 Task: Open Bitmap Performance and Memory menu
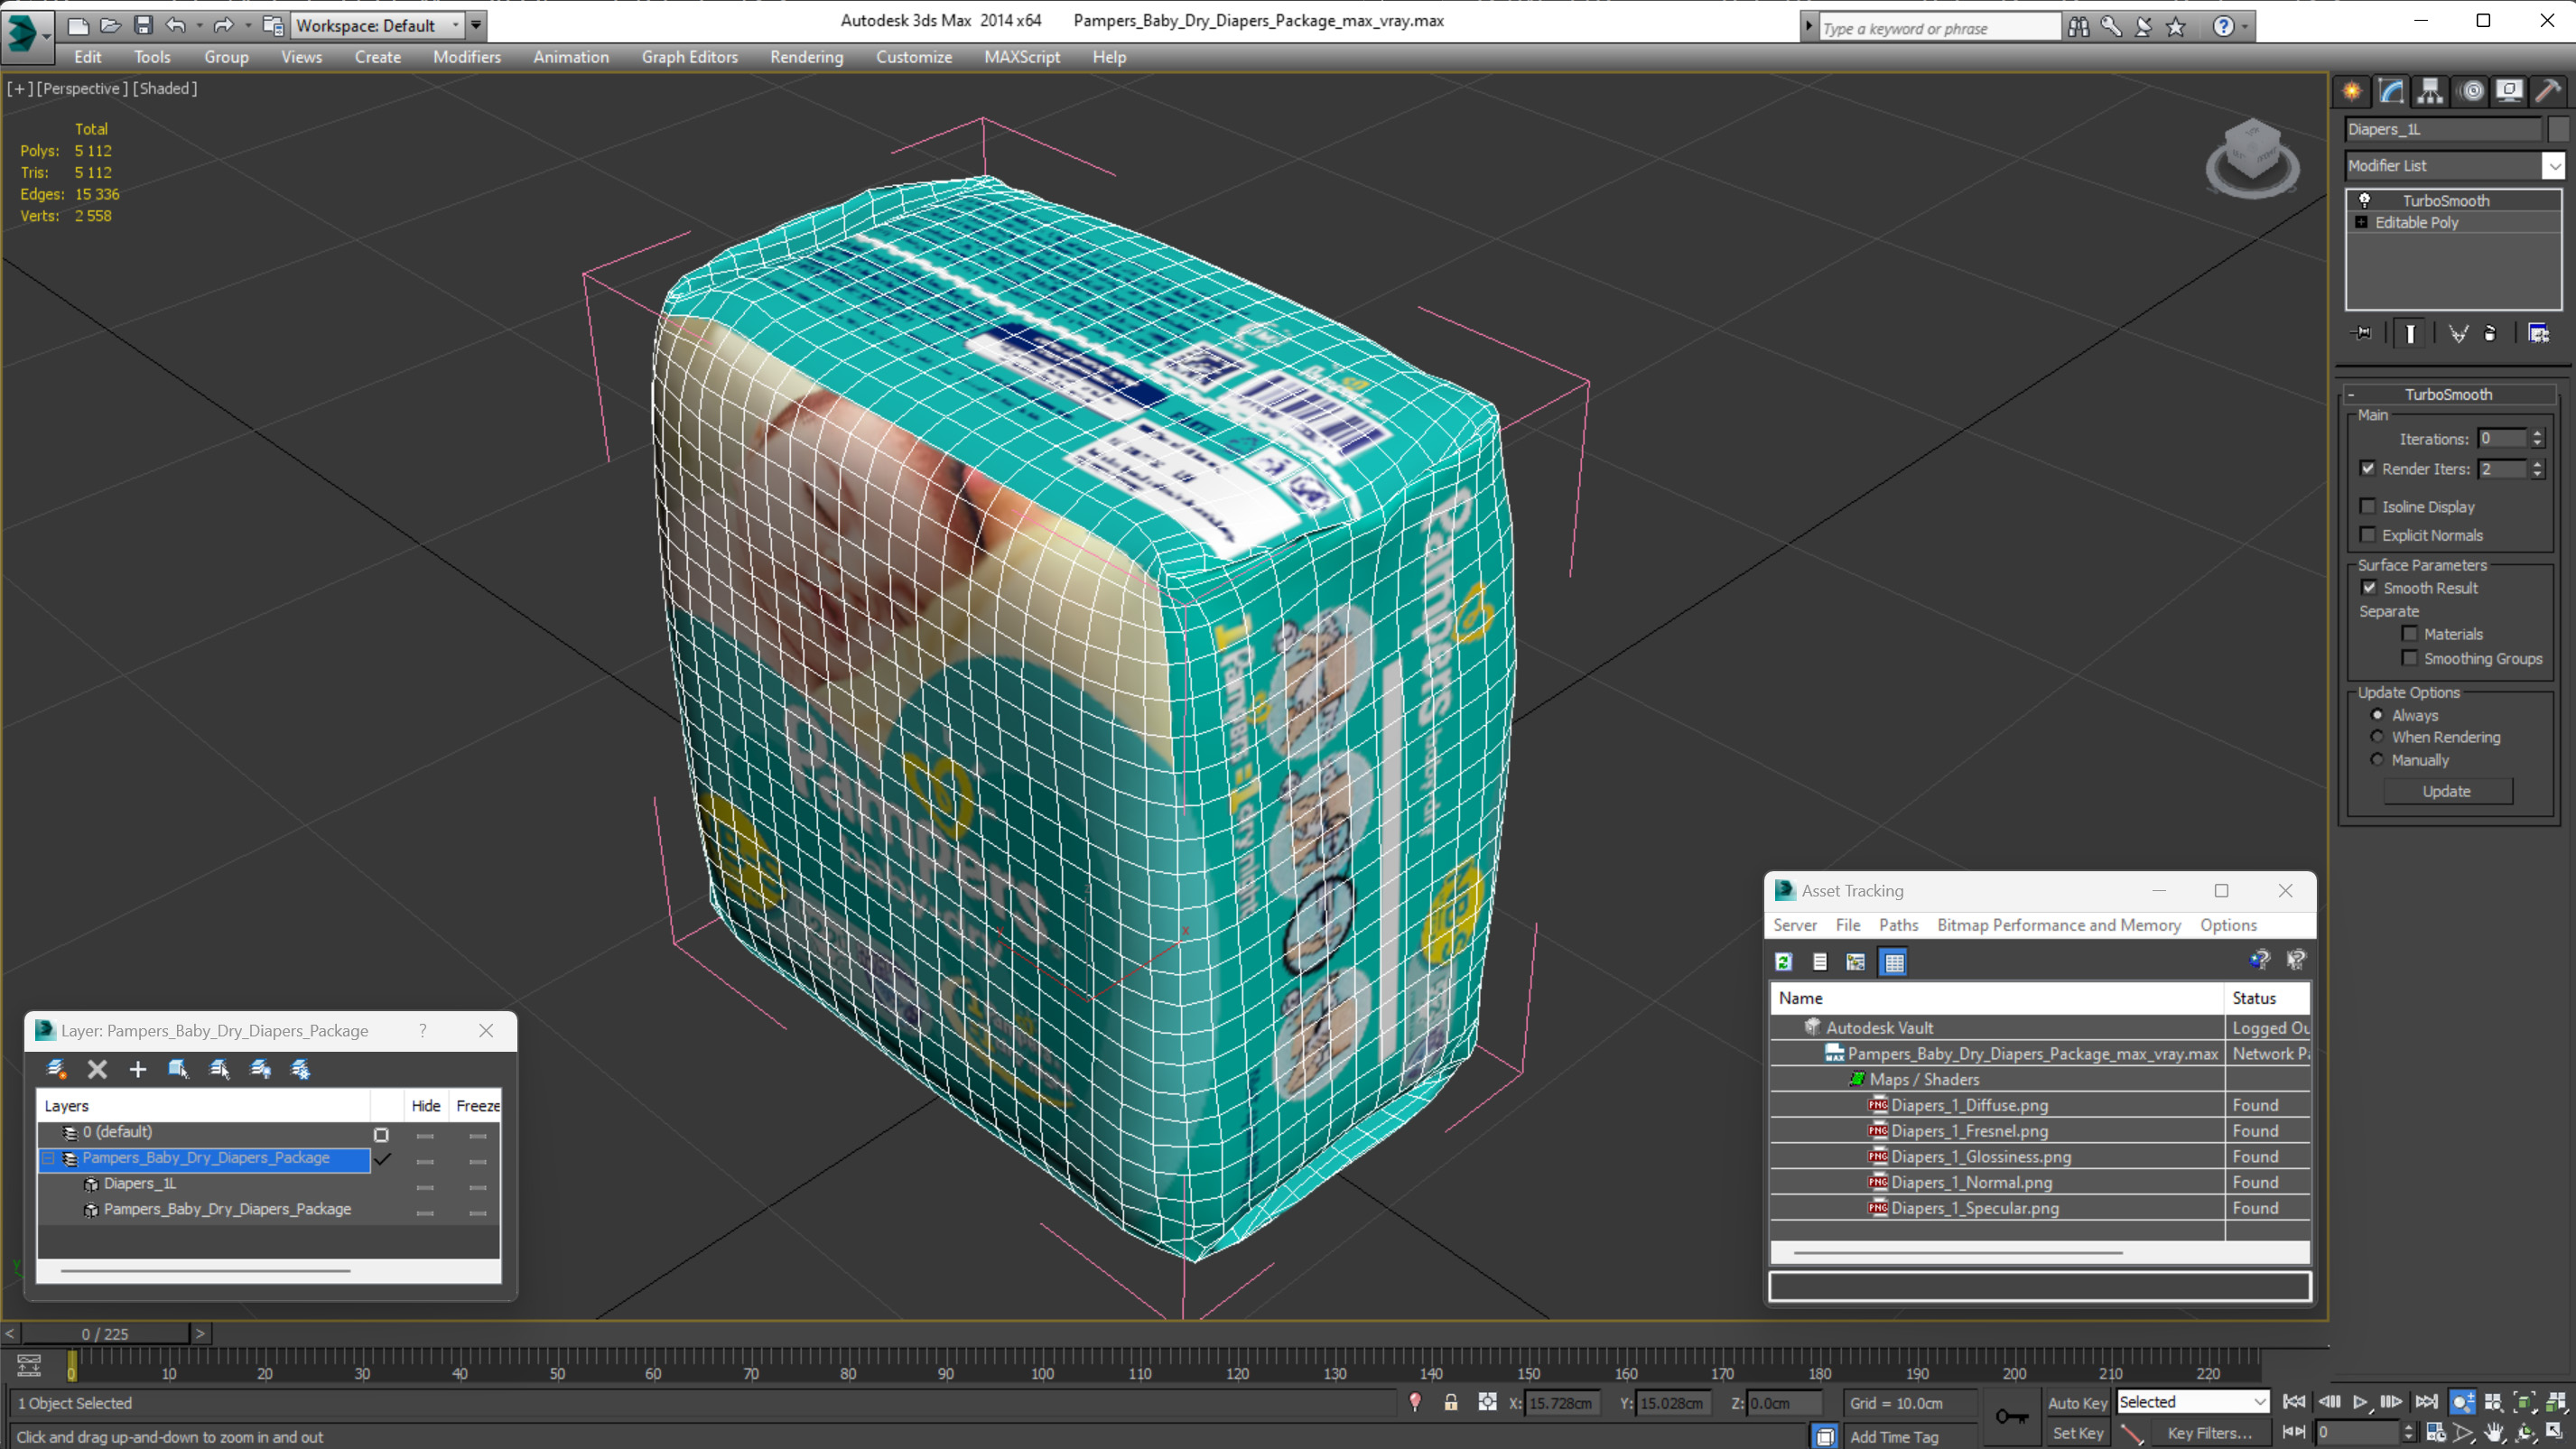click(x=2059, y=925)
